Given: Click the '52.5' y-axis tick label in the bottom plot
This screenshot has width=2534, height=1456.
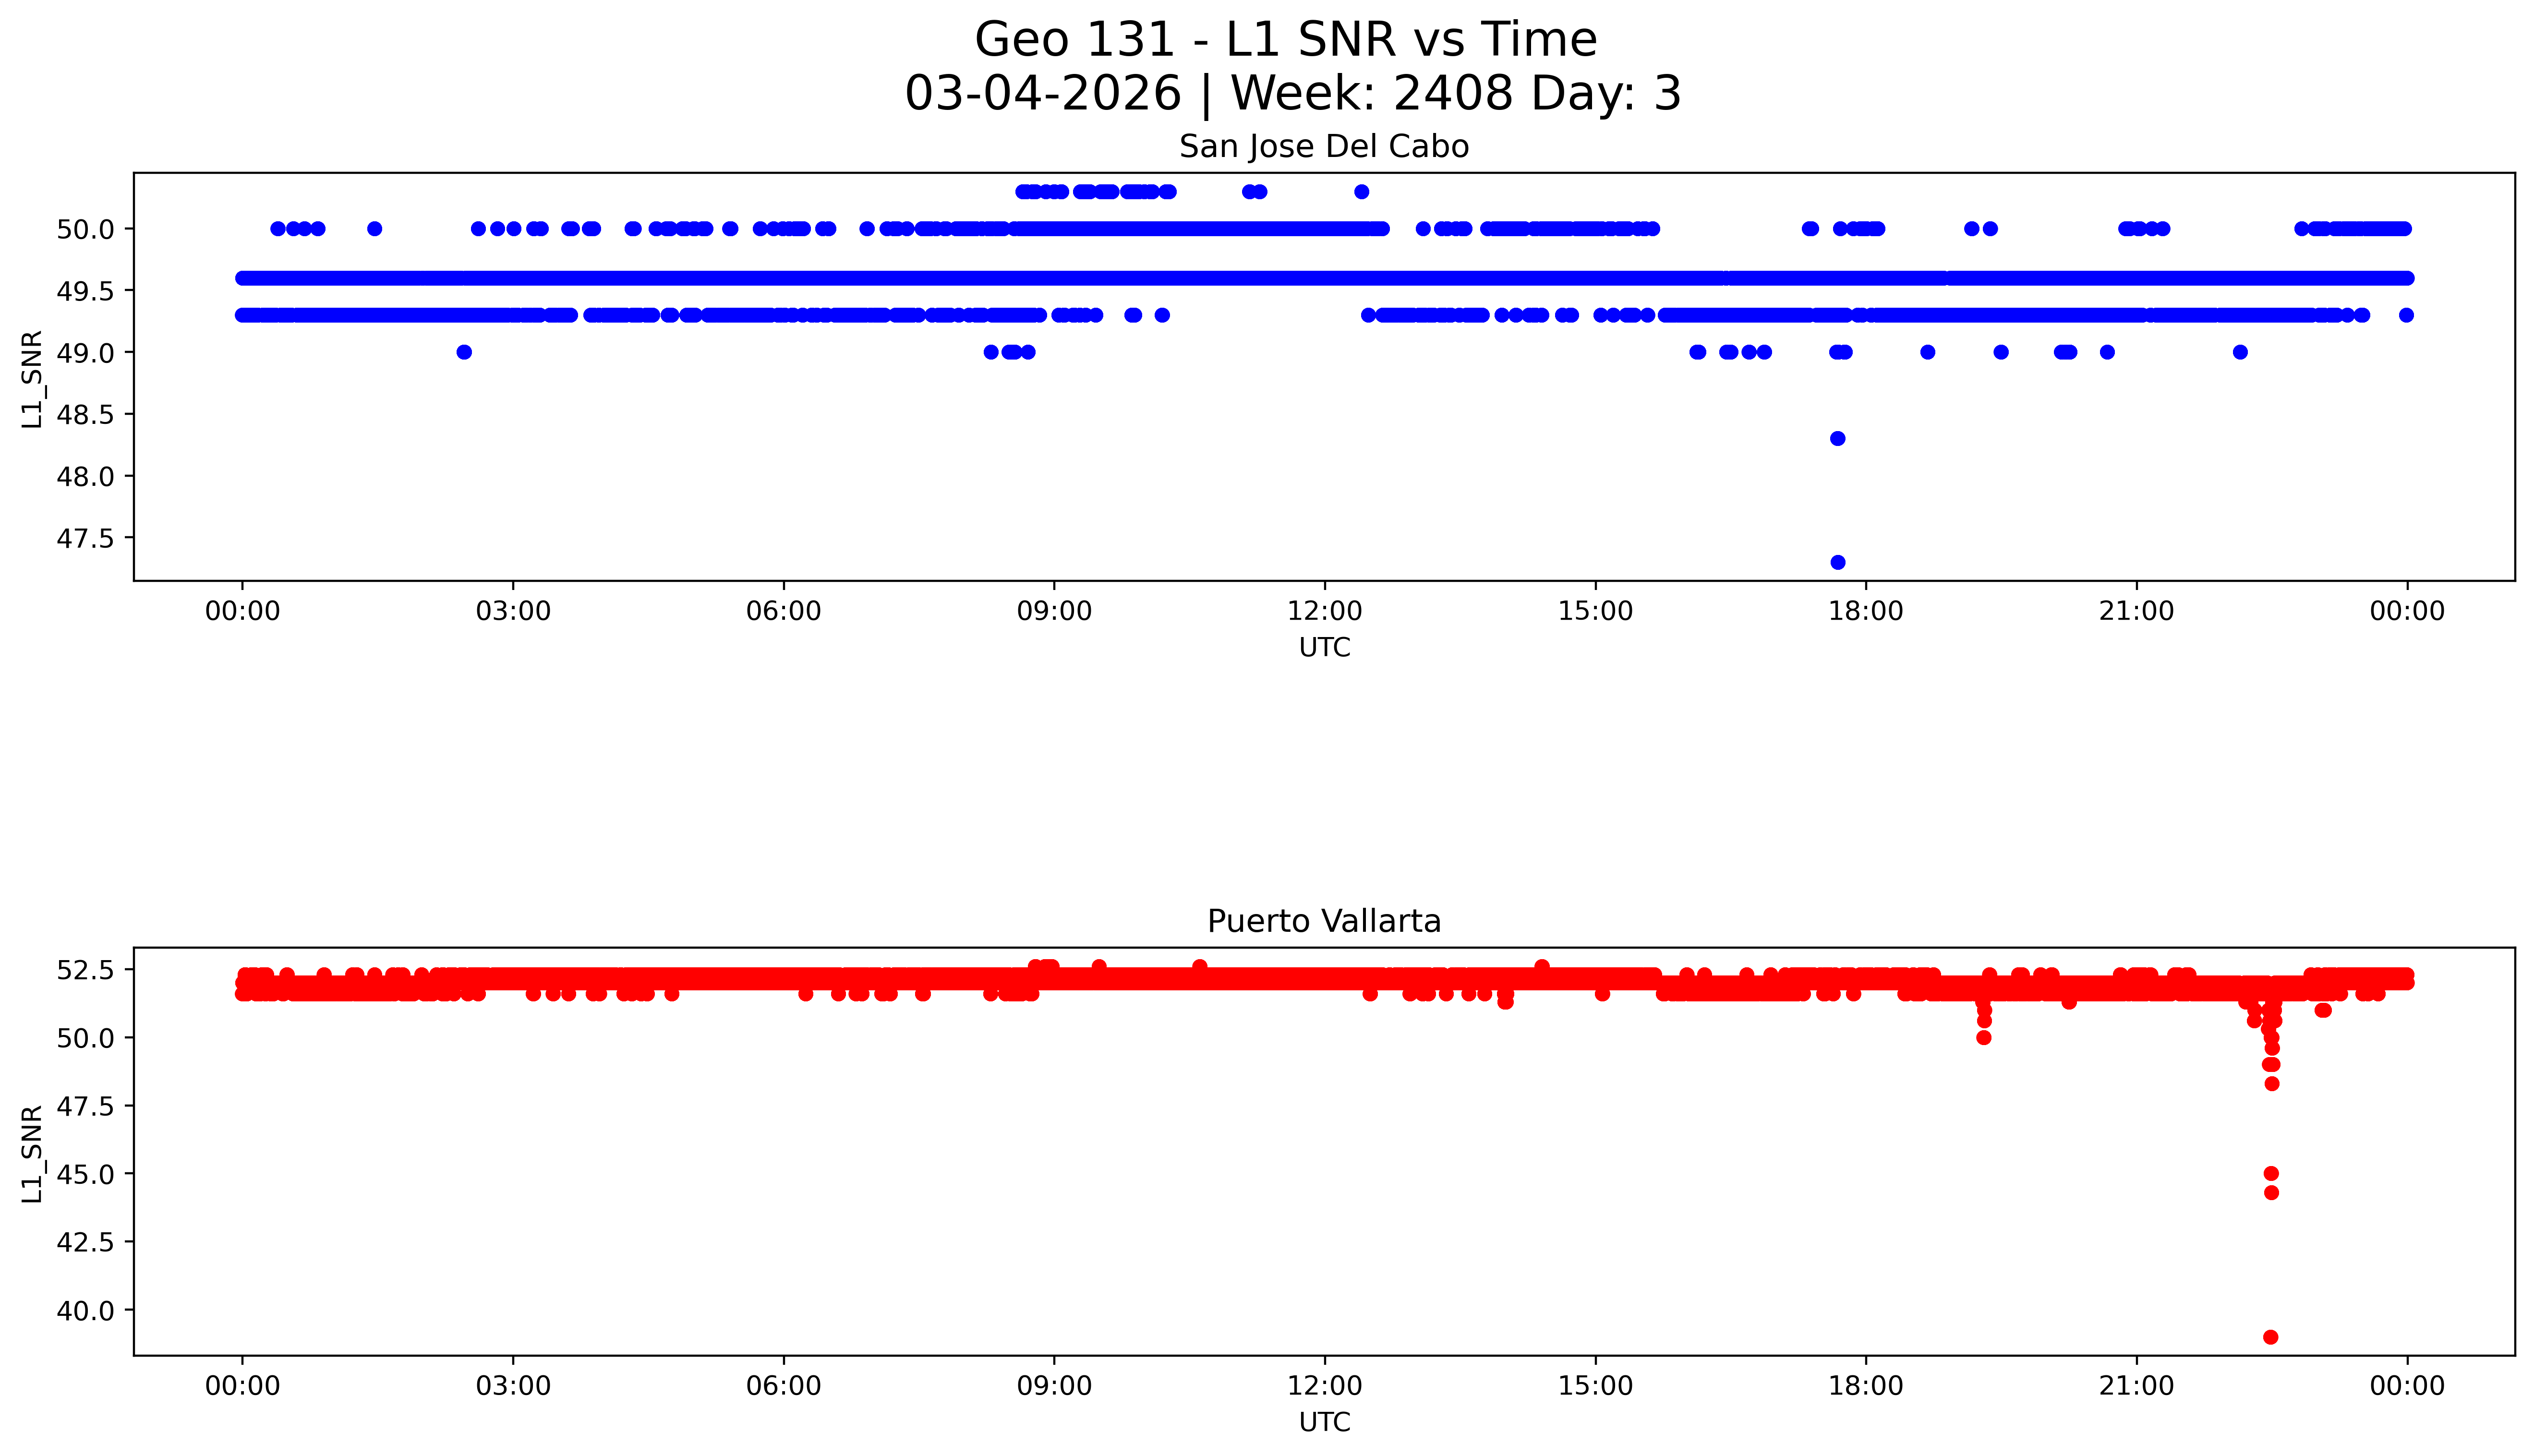Looking at the screenshot, I should pyautogui.click(x=86, y=970).
